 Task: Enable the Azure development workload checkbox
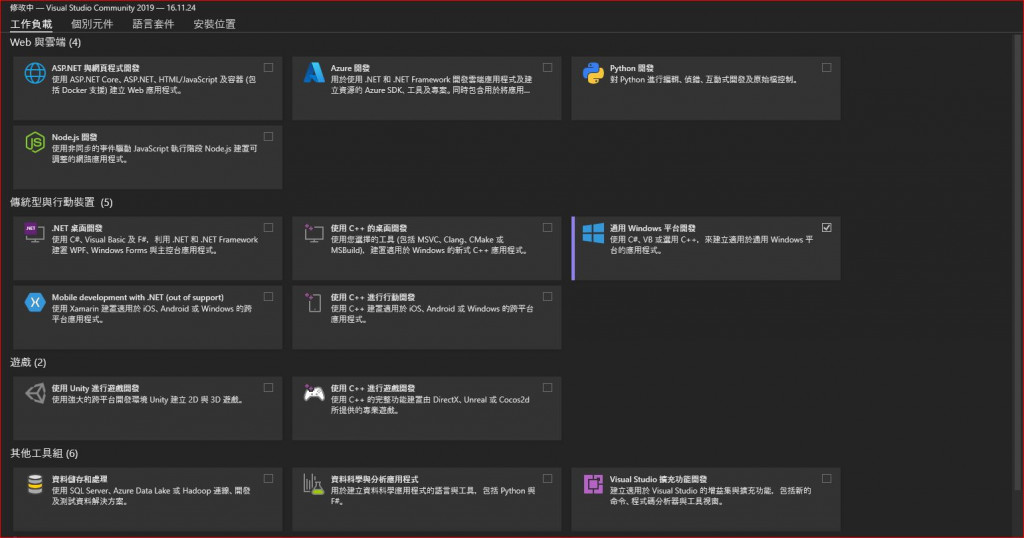click(x=547, y=67)
